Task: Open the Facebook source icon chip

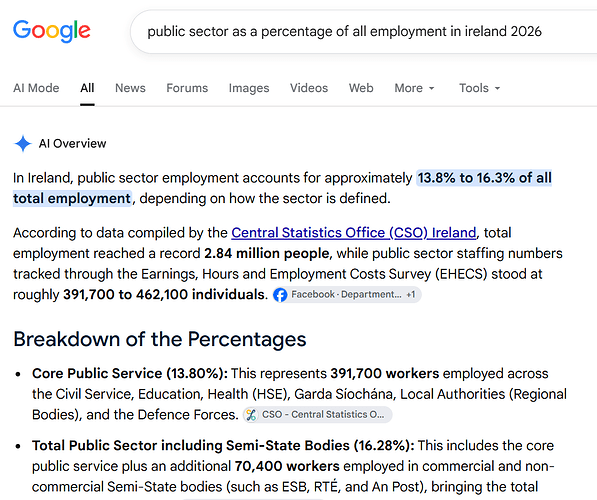Action: [280, 295]
